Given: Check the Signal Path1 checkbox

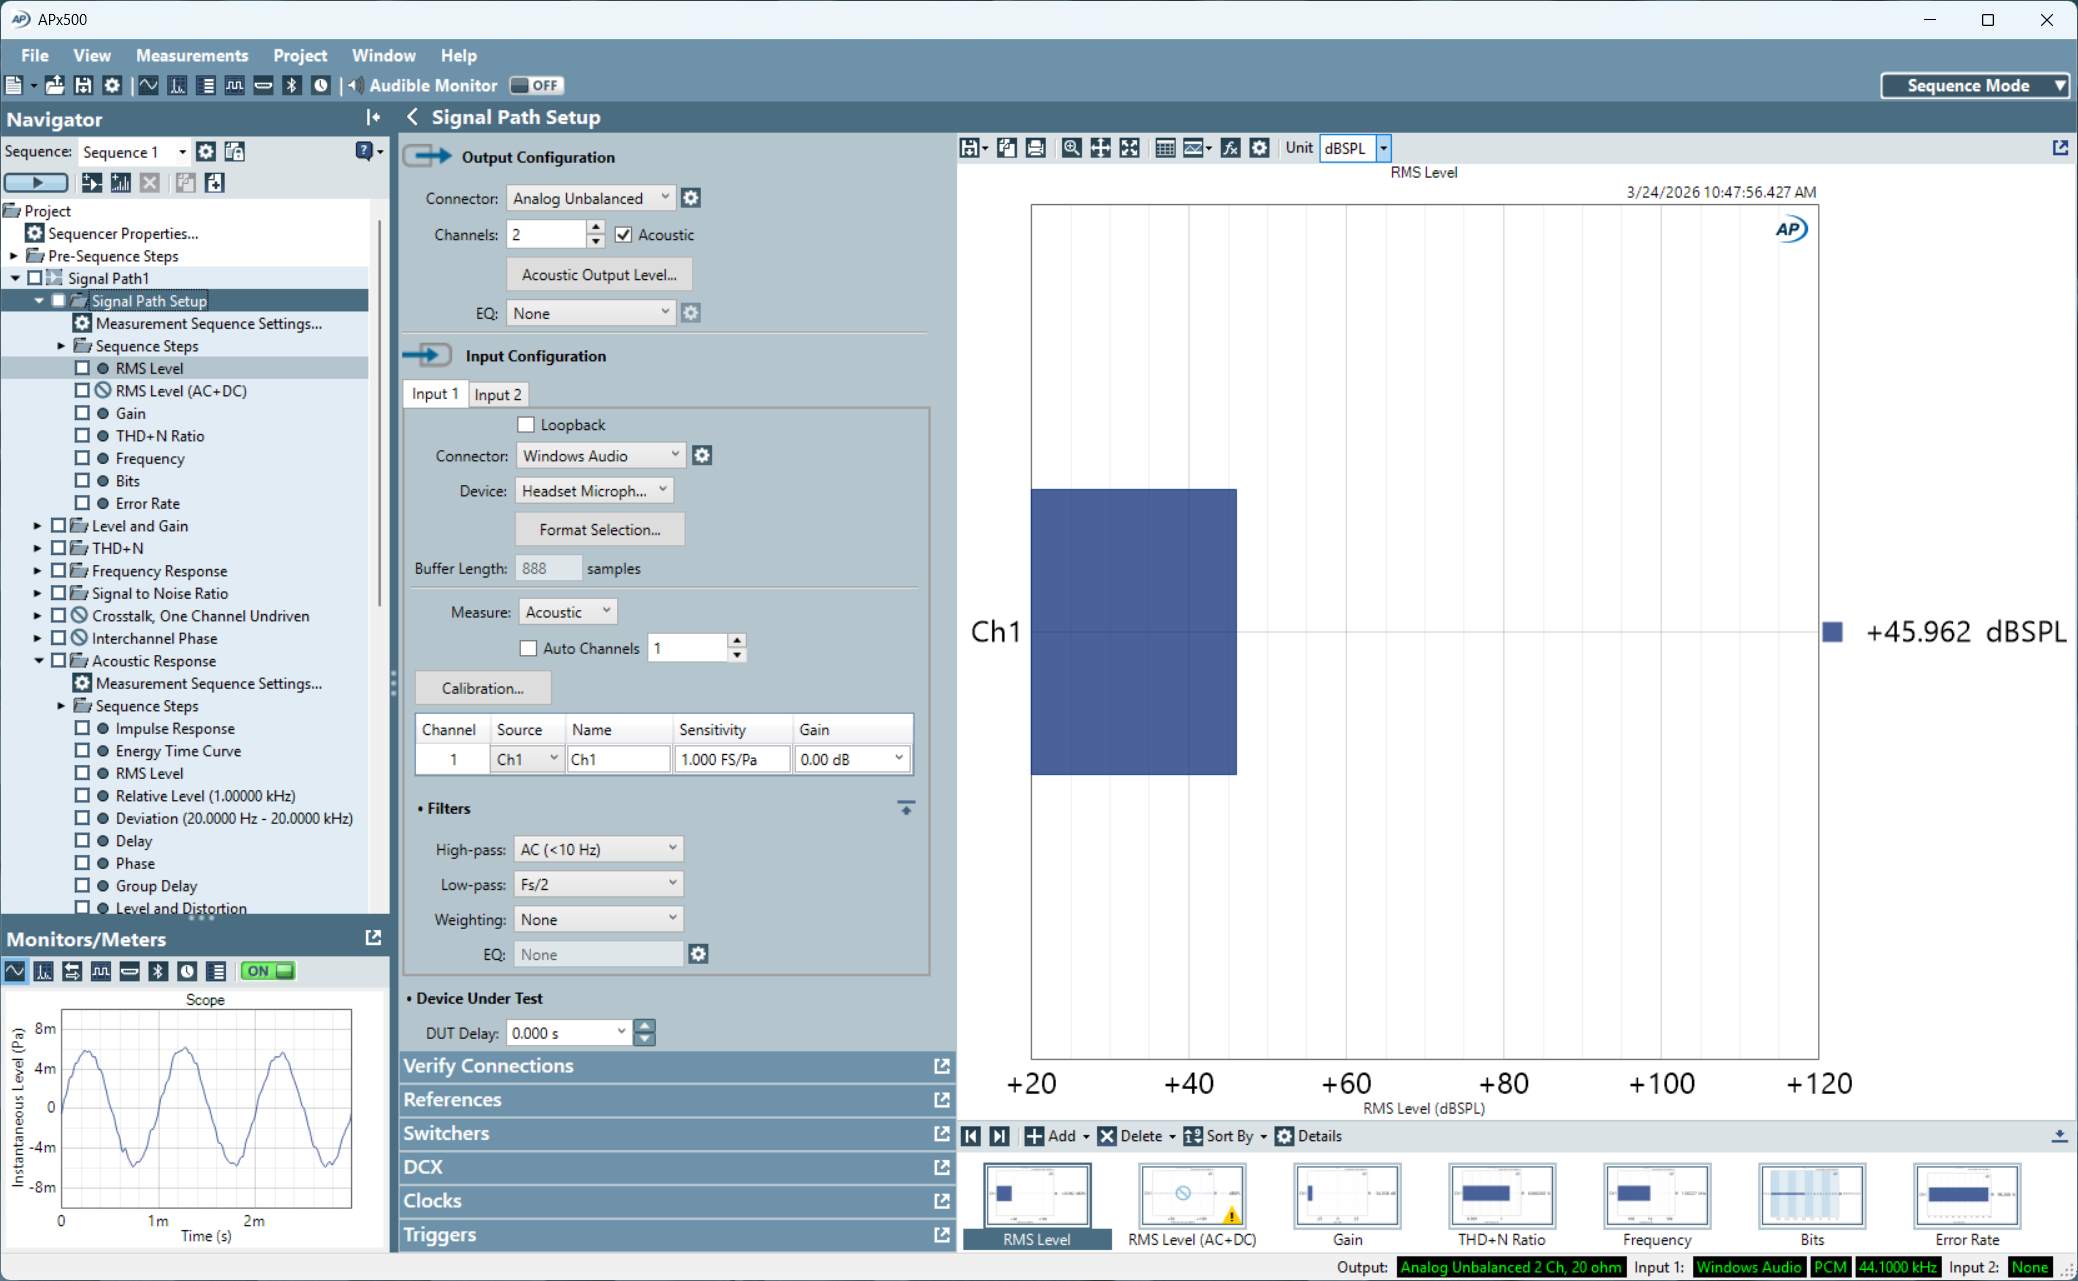Looking at the screenshot, I should point(35,278).
